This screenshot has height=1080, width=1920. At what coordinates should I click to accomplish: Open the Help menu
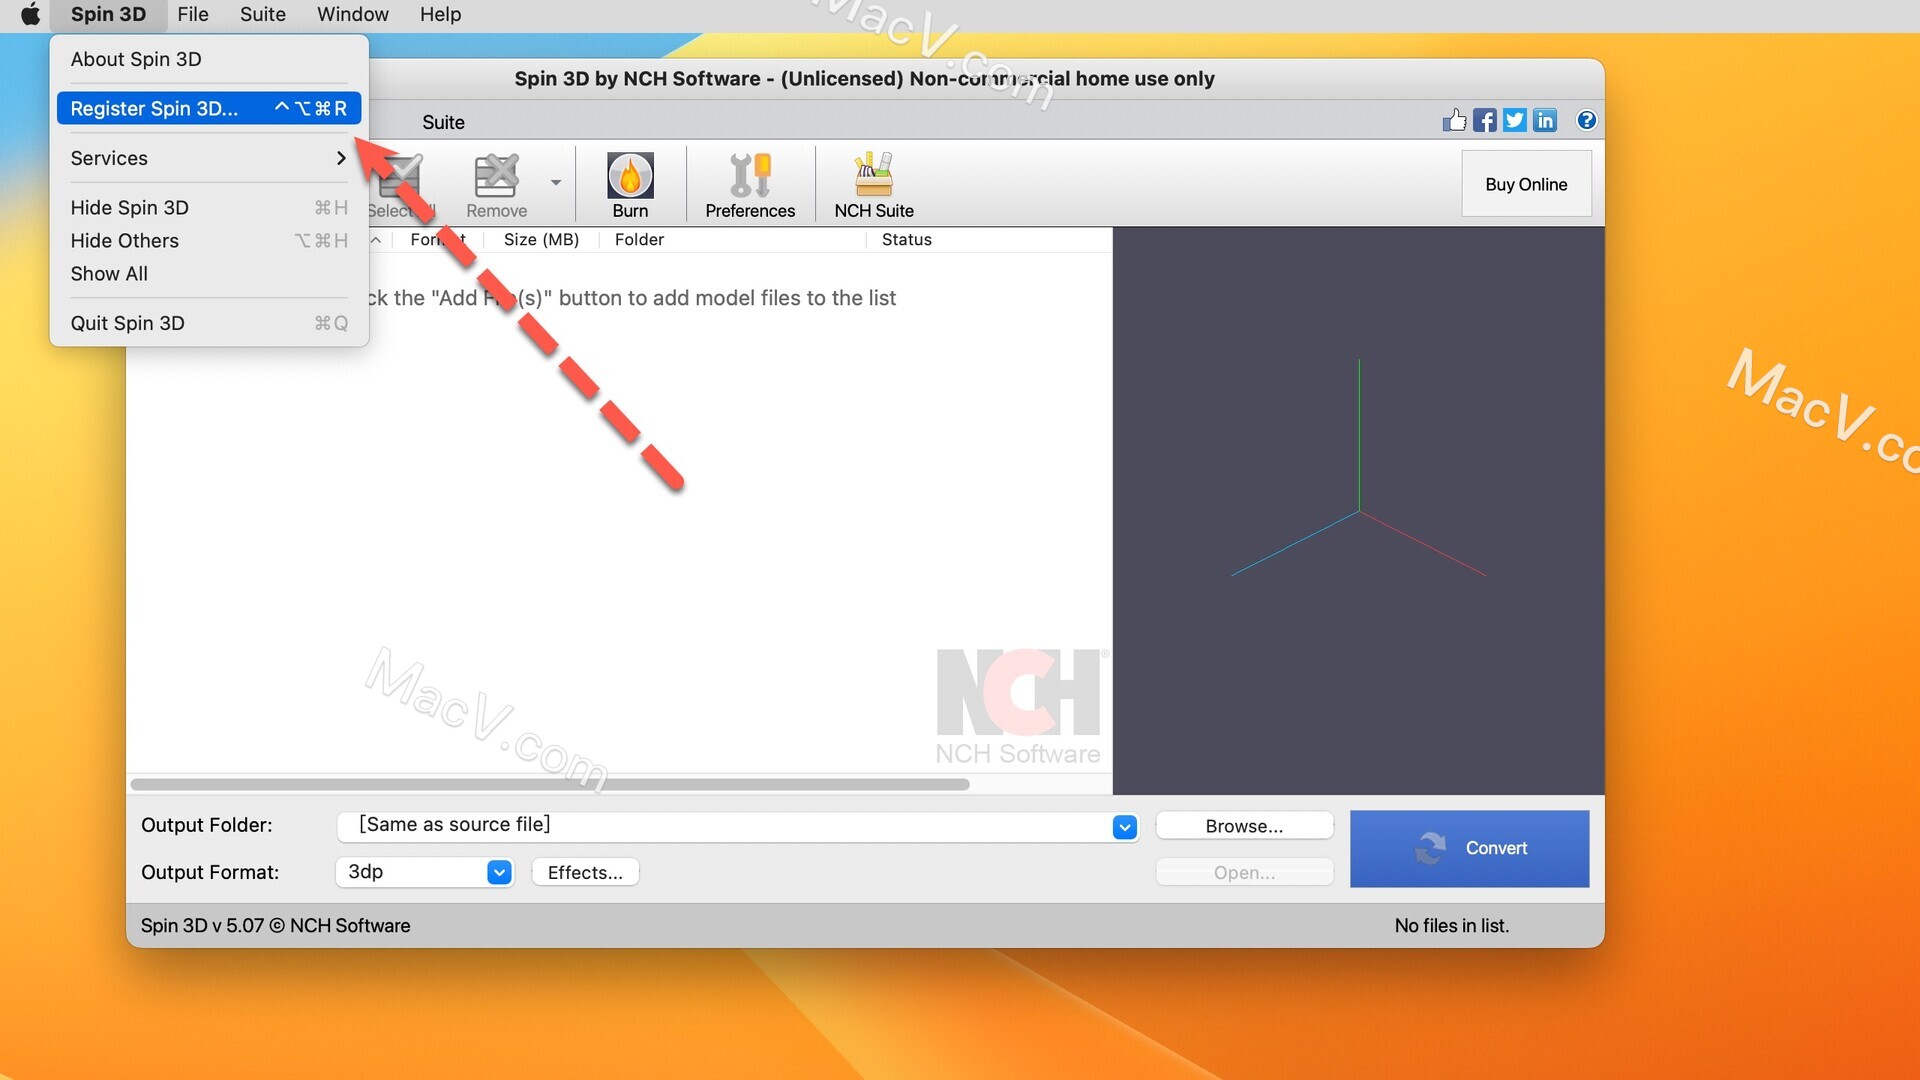440,14
